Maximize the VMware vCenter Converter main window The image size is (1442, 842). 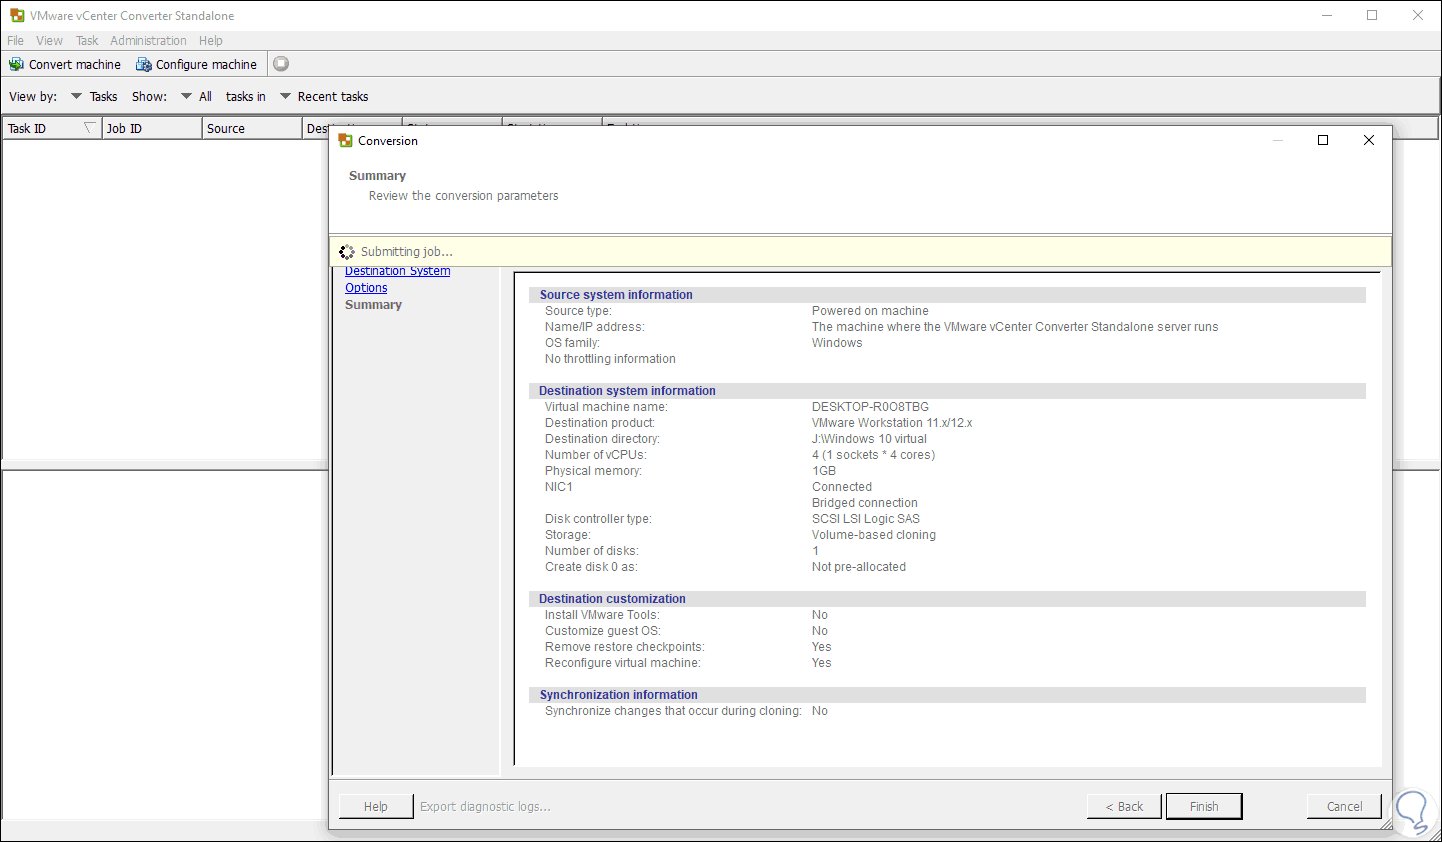[x=1372, y=15]
